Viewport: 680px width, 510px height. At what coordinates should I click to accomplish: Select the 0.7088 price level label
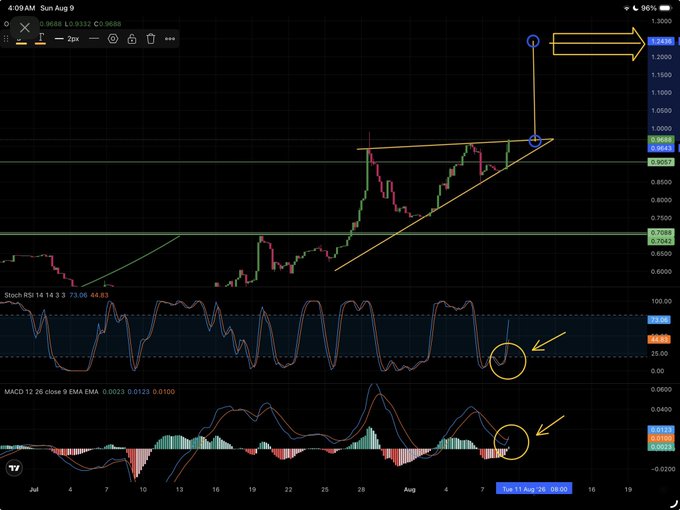[660, 233]
